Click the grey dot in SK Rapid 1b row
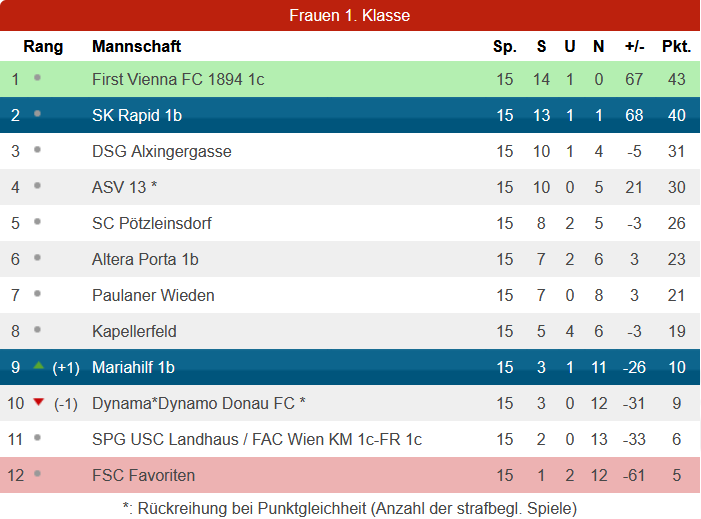 38,114
